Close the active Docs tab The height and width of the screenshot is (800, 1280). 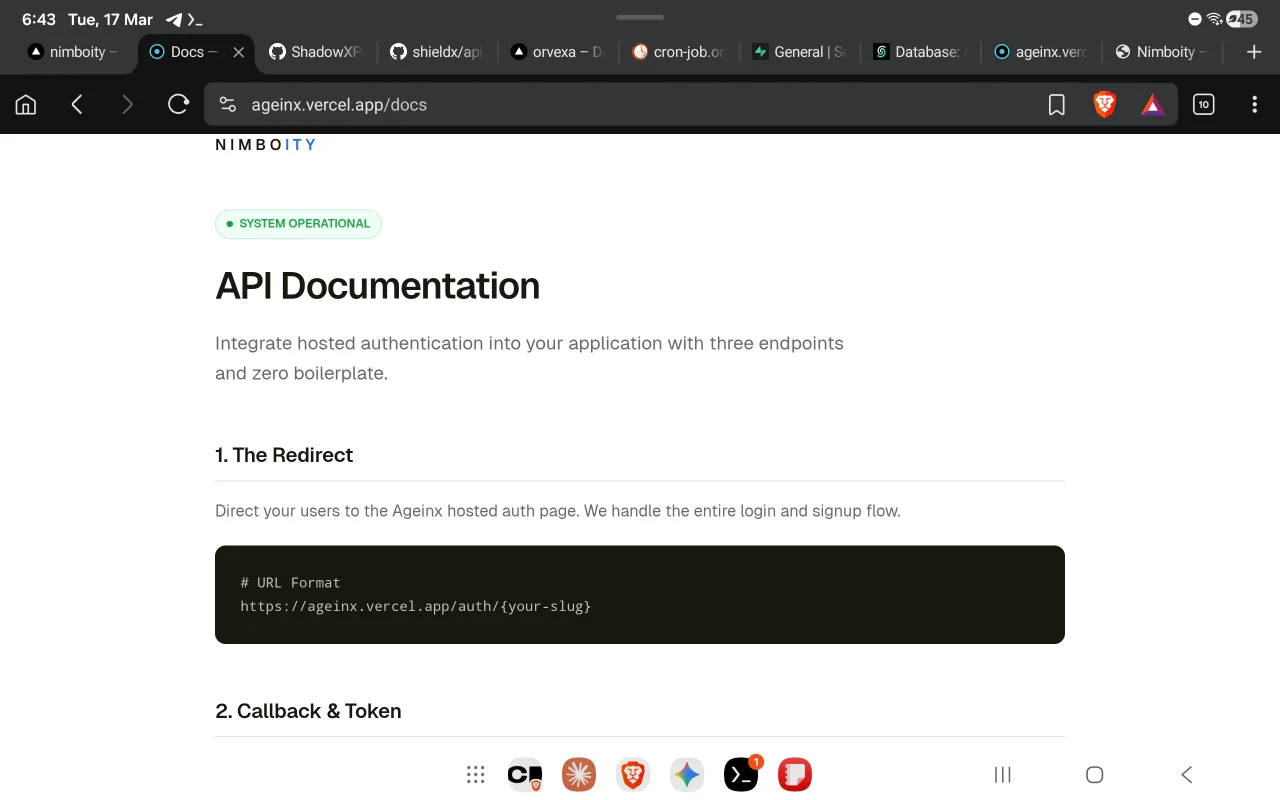point(238,52)
